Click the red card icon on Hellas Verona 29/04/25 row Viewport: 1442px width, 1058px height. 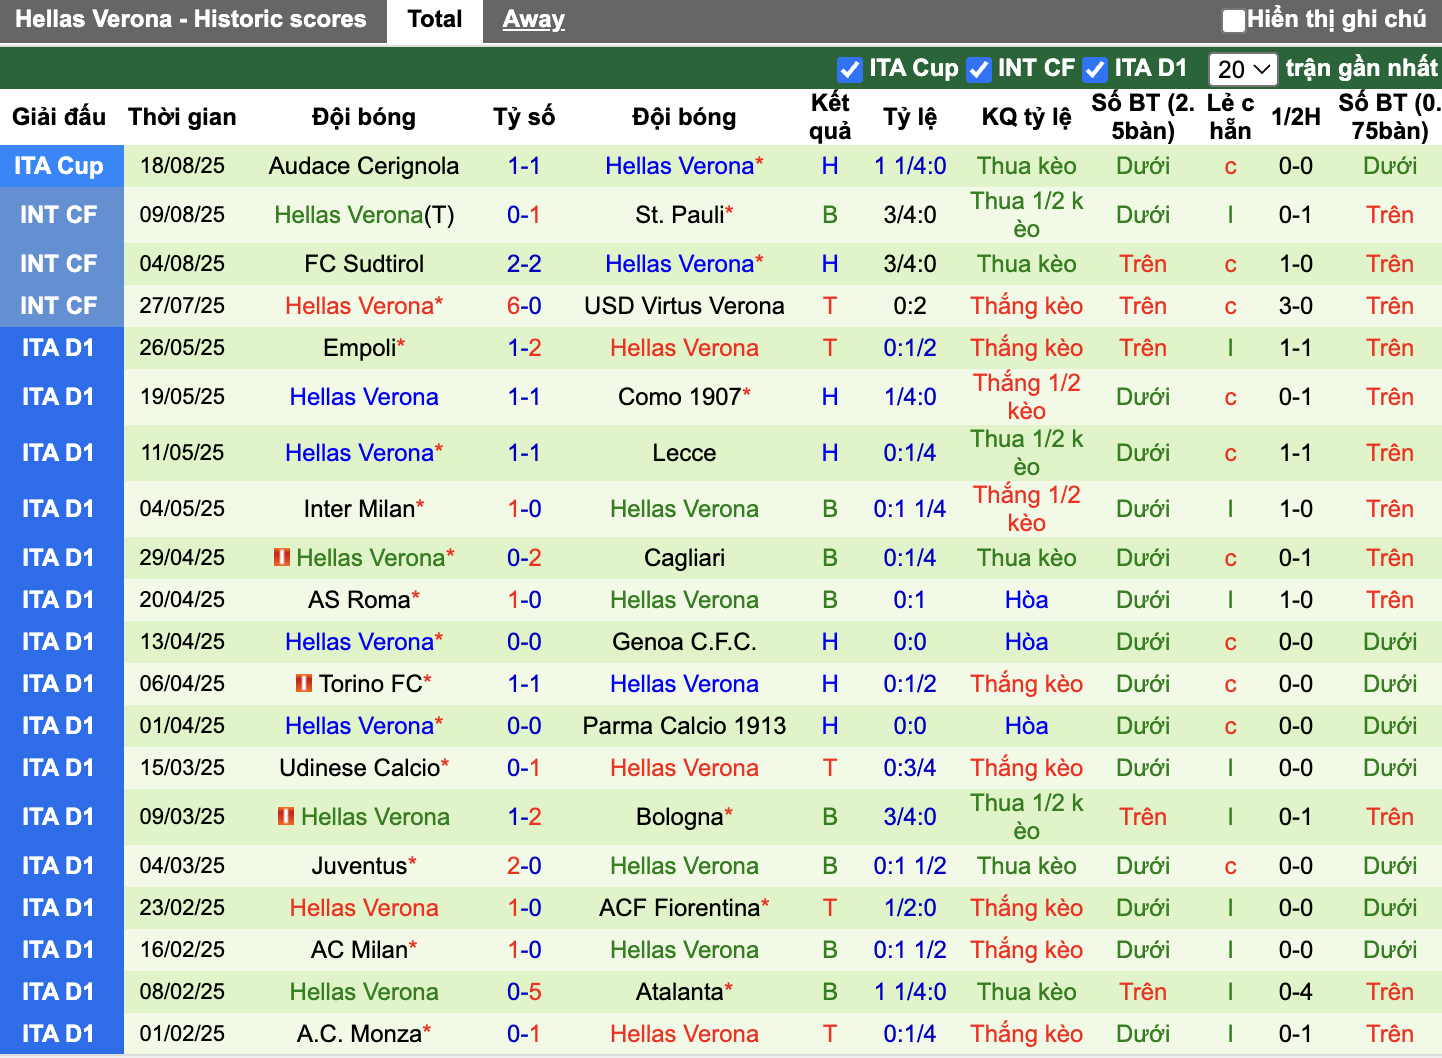tap(282, 557)
